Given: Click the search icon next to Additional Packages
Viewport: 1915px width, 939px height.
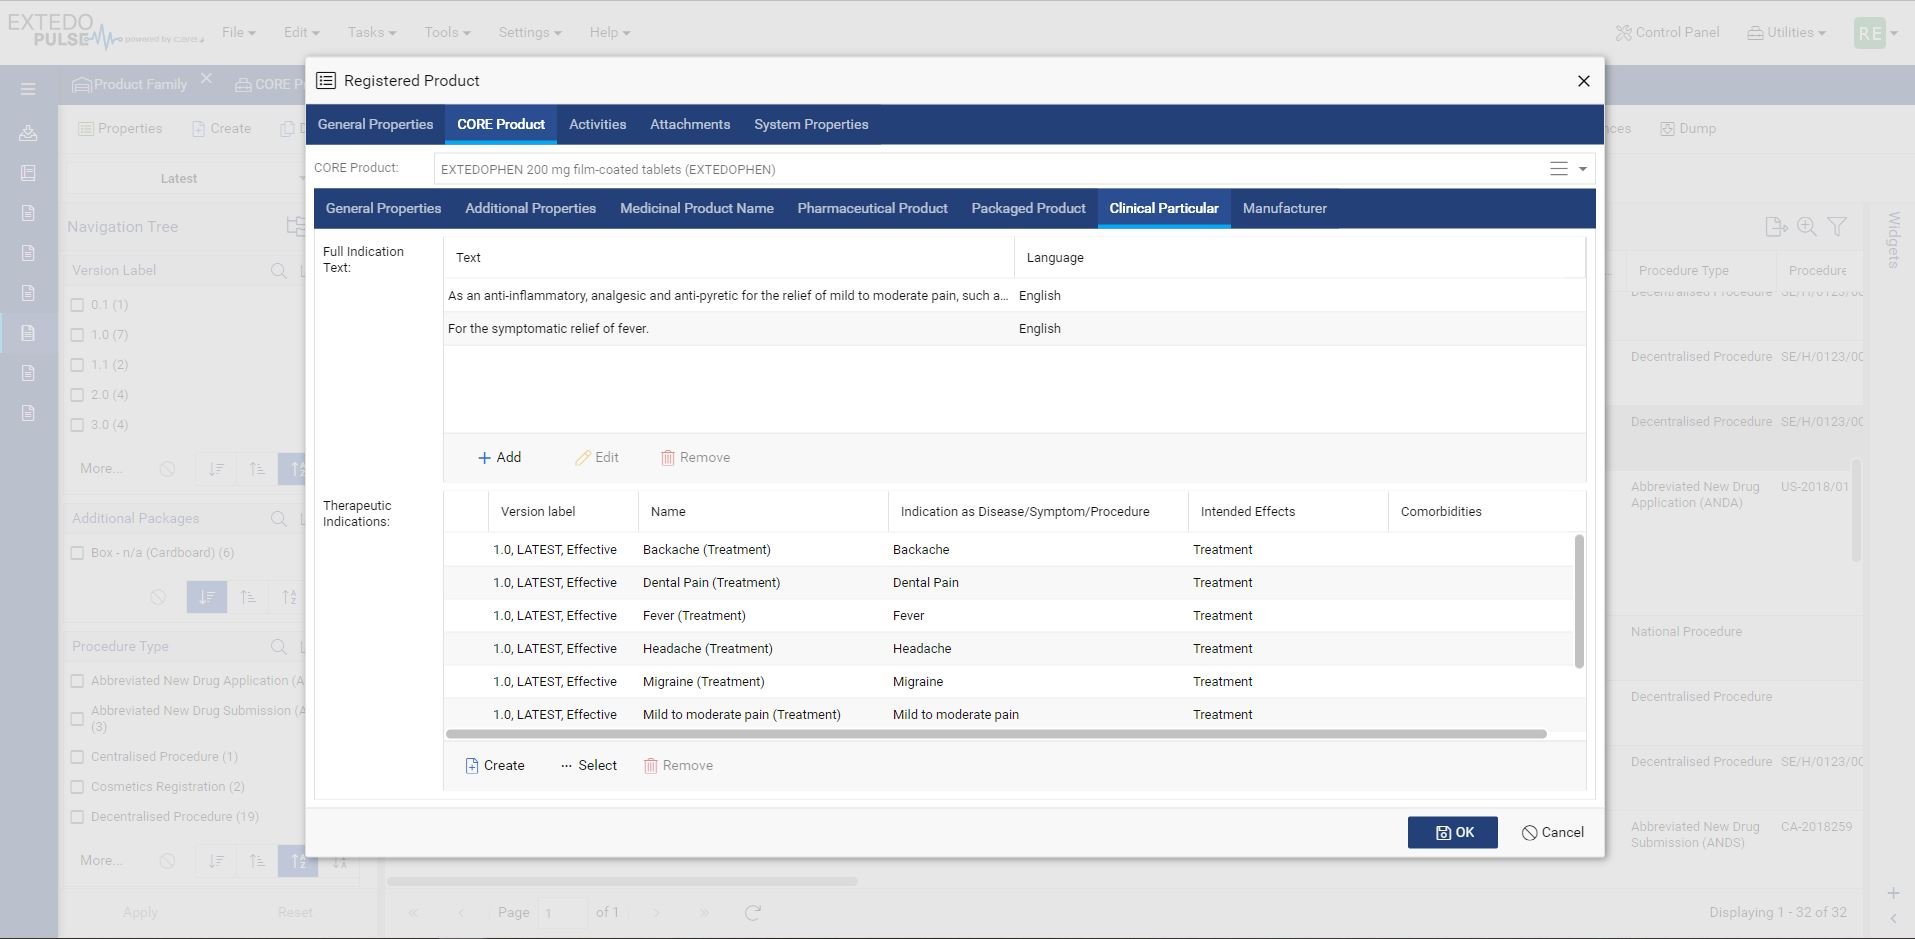Looking at the screenshot, I should point(279,518).
